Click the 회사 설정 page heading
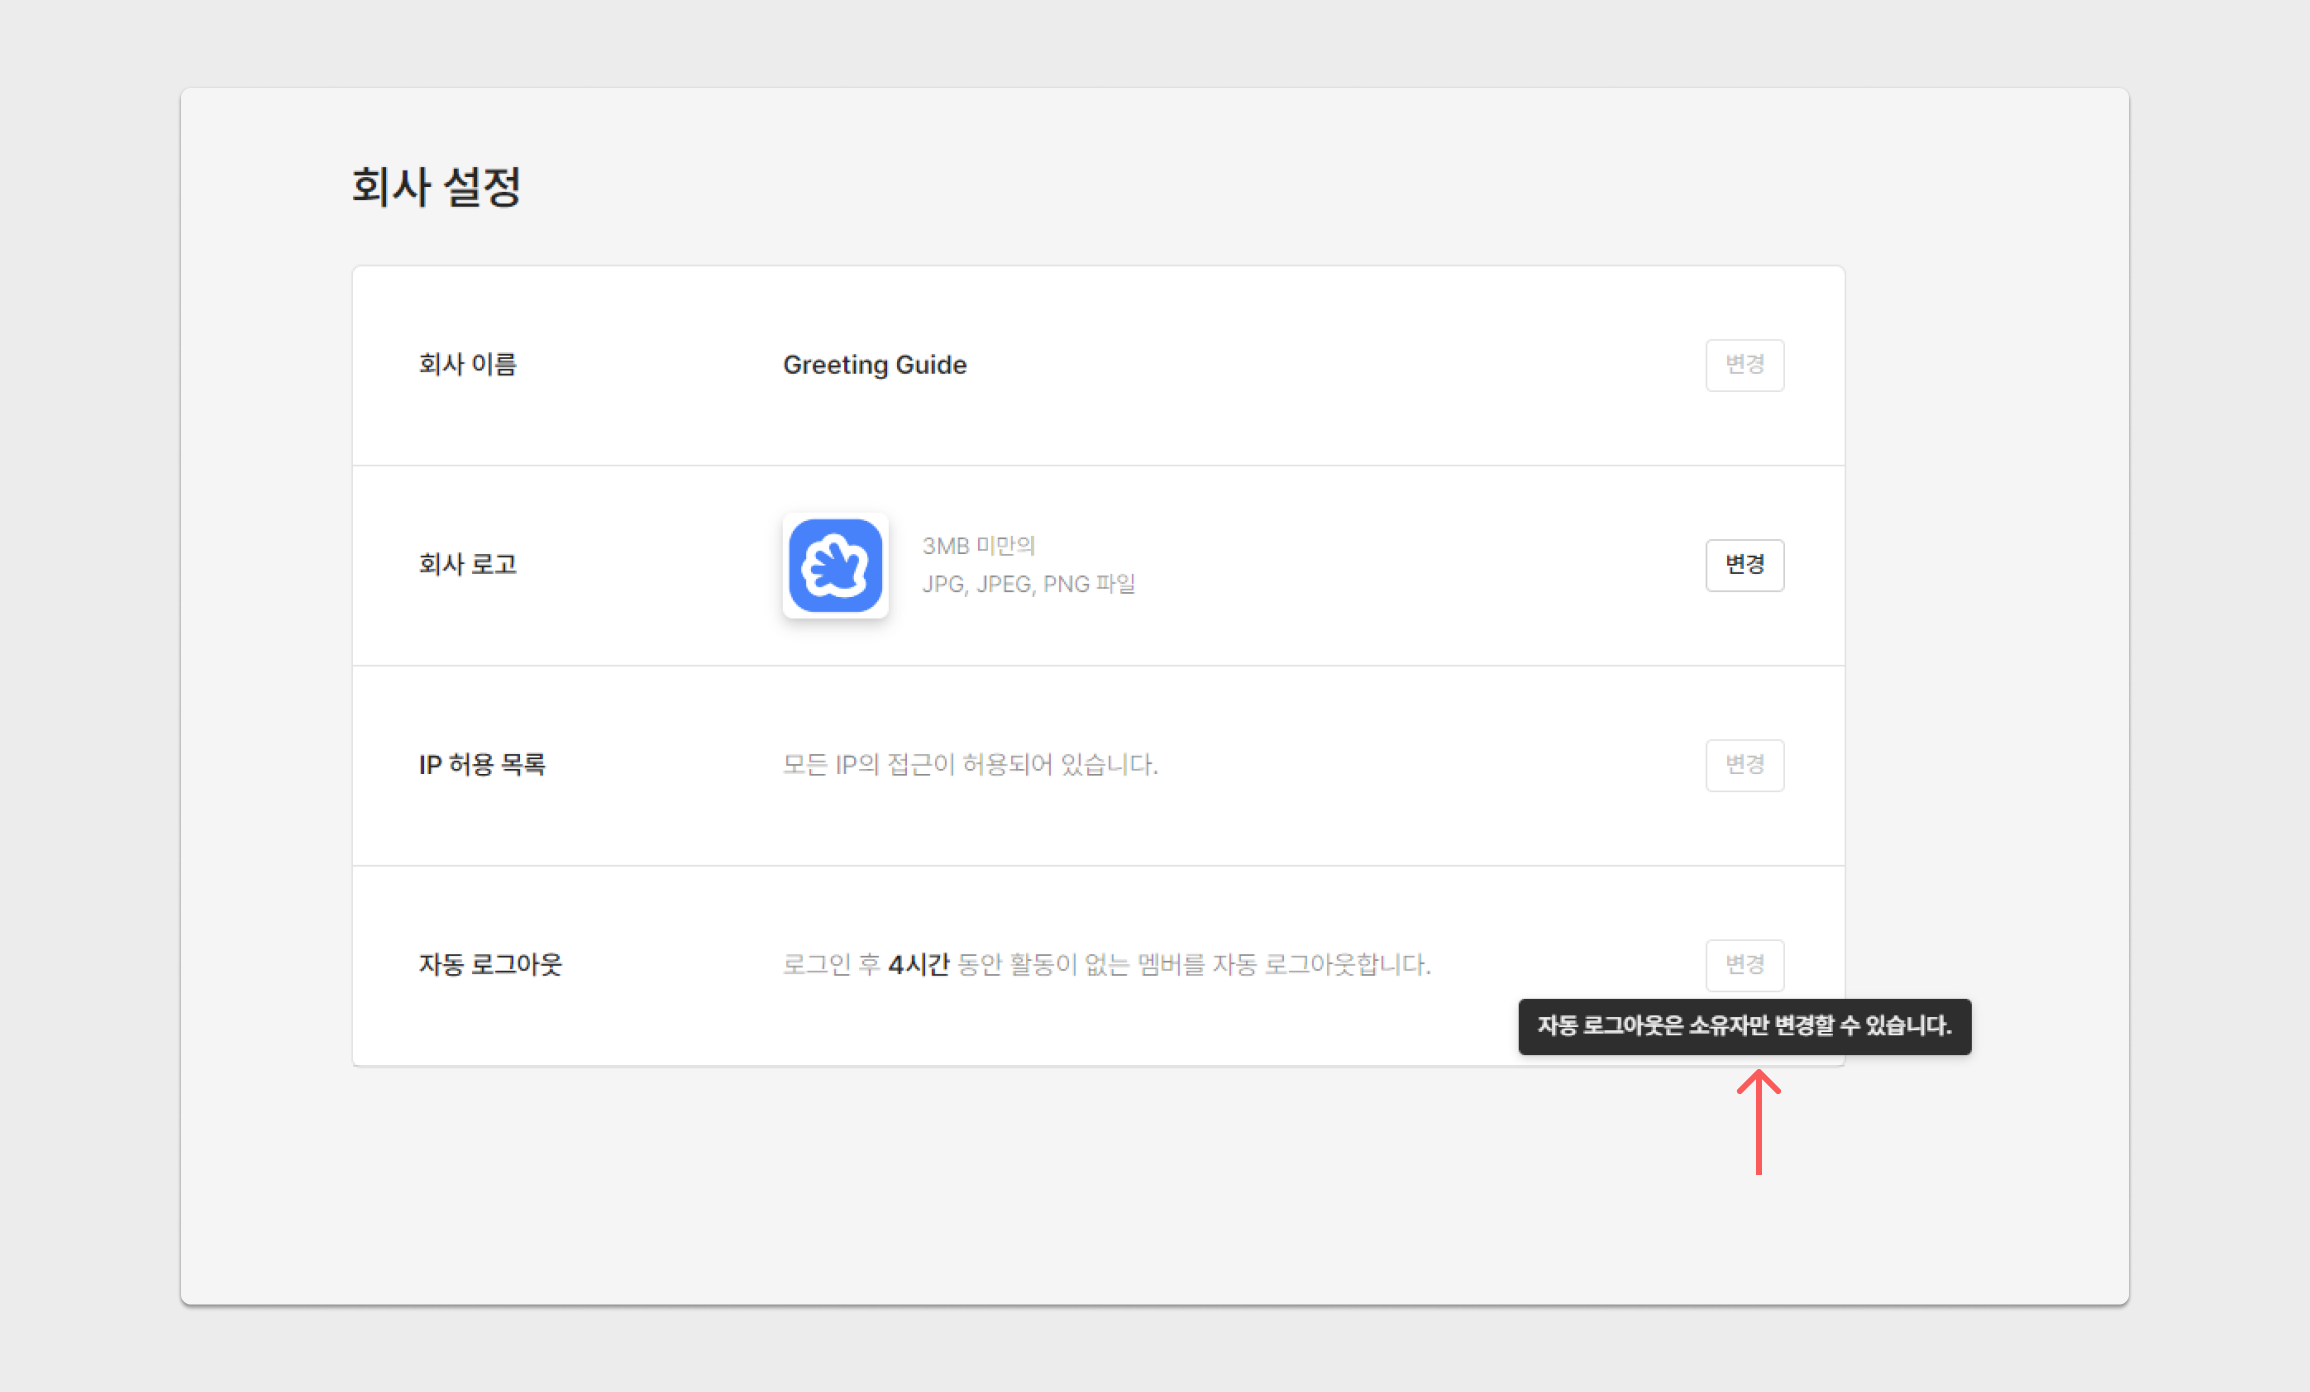Screen dimensions: 2310x1392 click(x=436, y=187)
